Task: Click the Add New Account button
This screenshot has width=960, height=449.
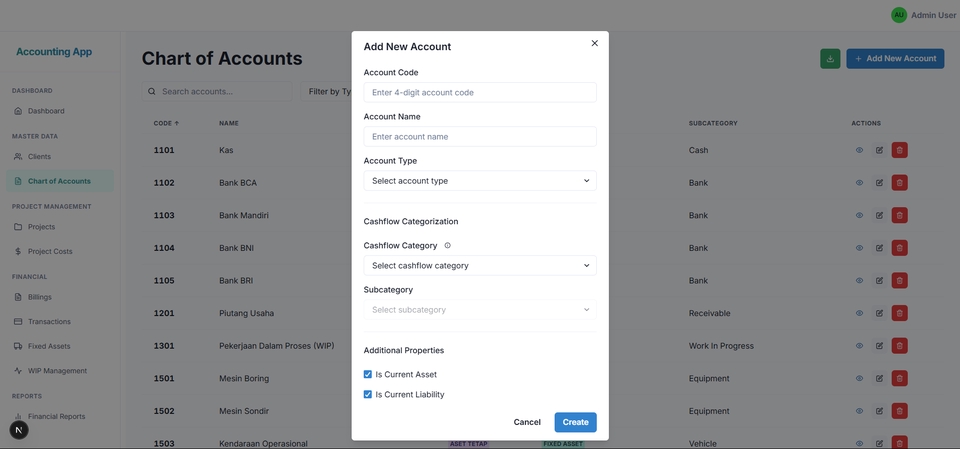Action: point(895,59)
